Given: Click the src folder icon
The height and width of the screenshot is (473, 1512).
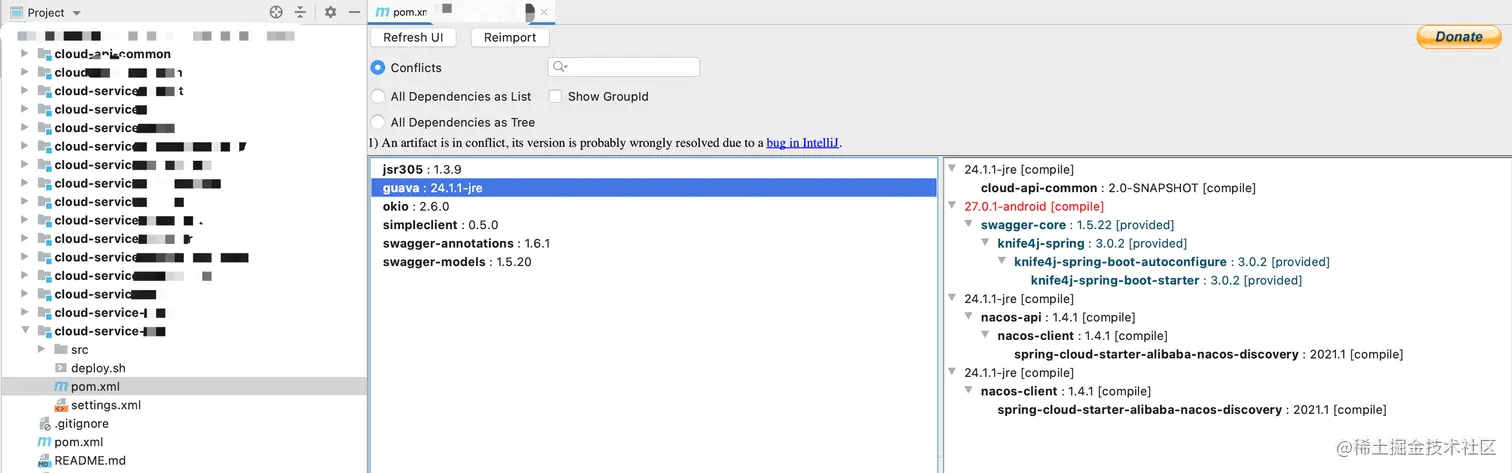Looking at the screenshot, I should tap(60, 349).
